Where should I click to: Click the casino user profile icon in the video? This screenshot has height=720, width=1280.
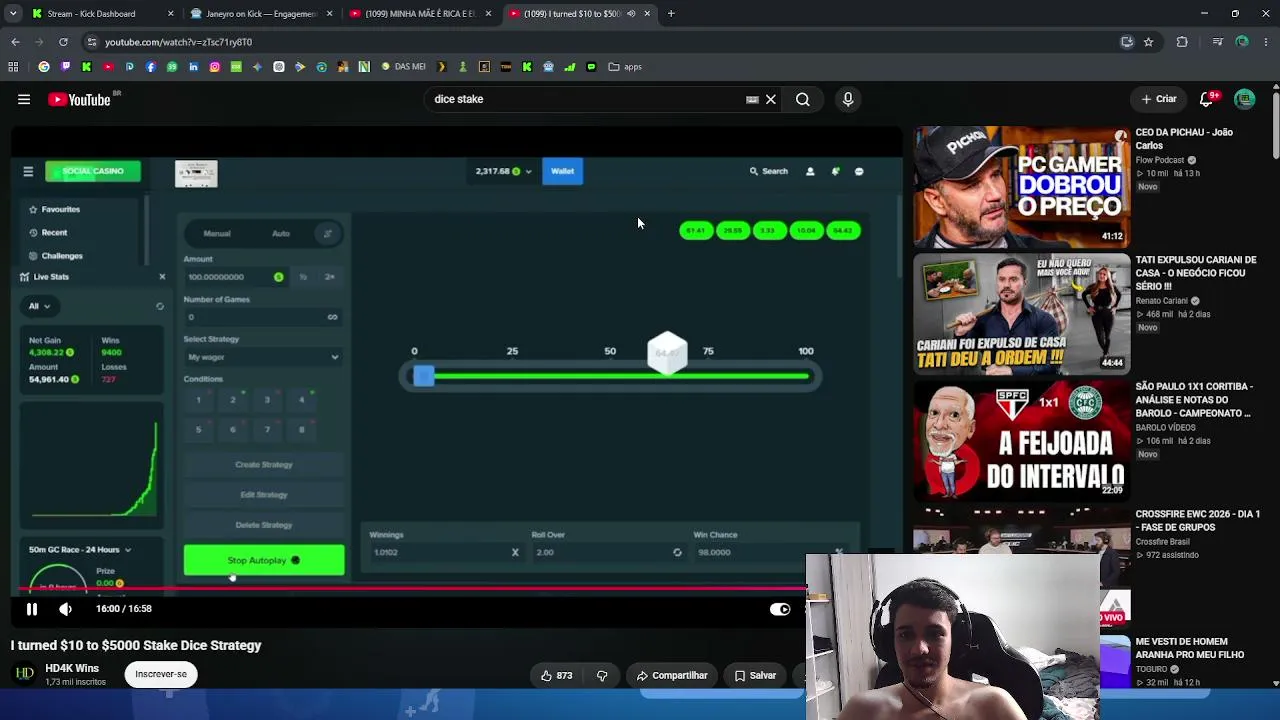[810, 172]
